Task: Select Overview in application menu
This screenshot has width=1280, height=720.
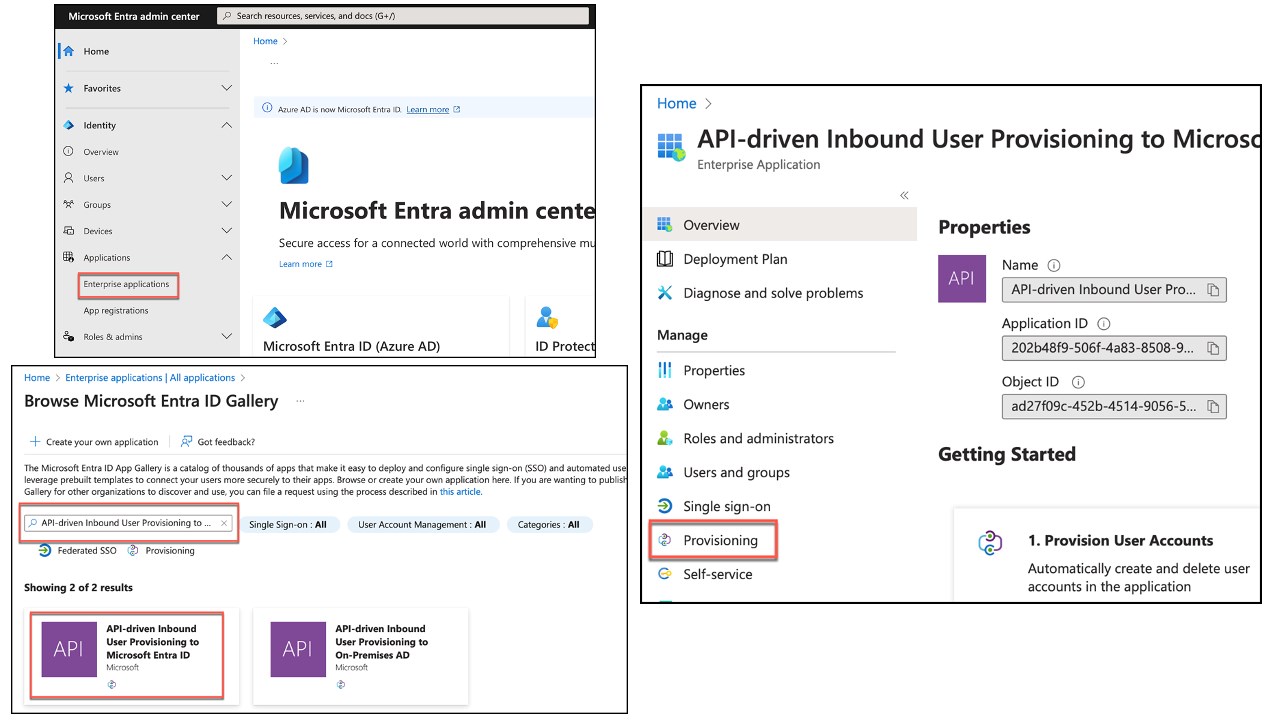Action: coord(782,225)
